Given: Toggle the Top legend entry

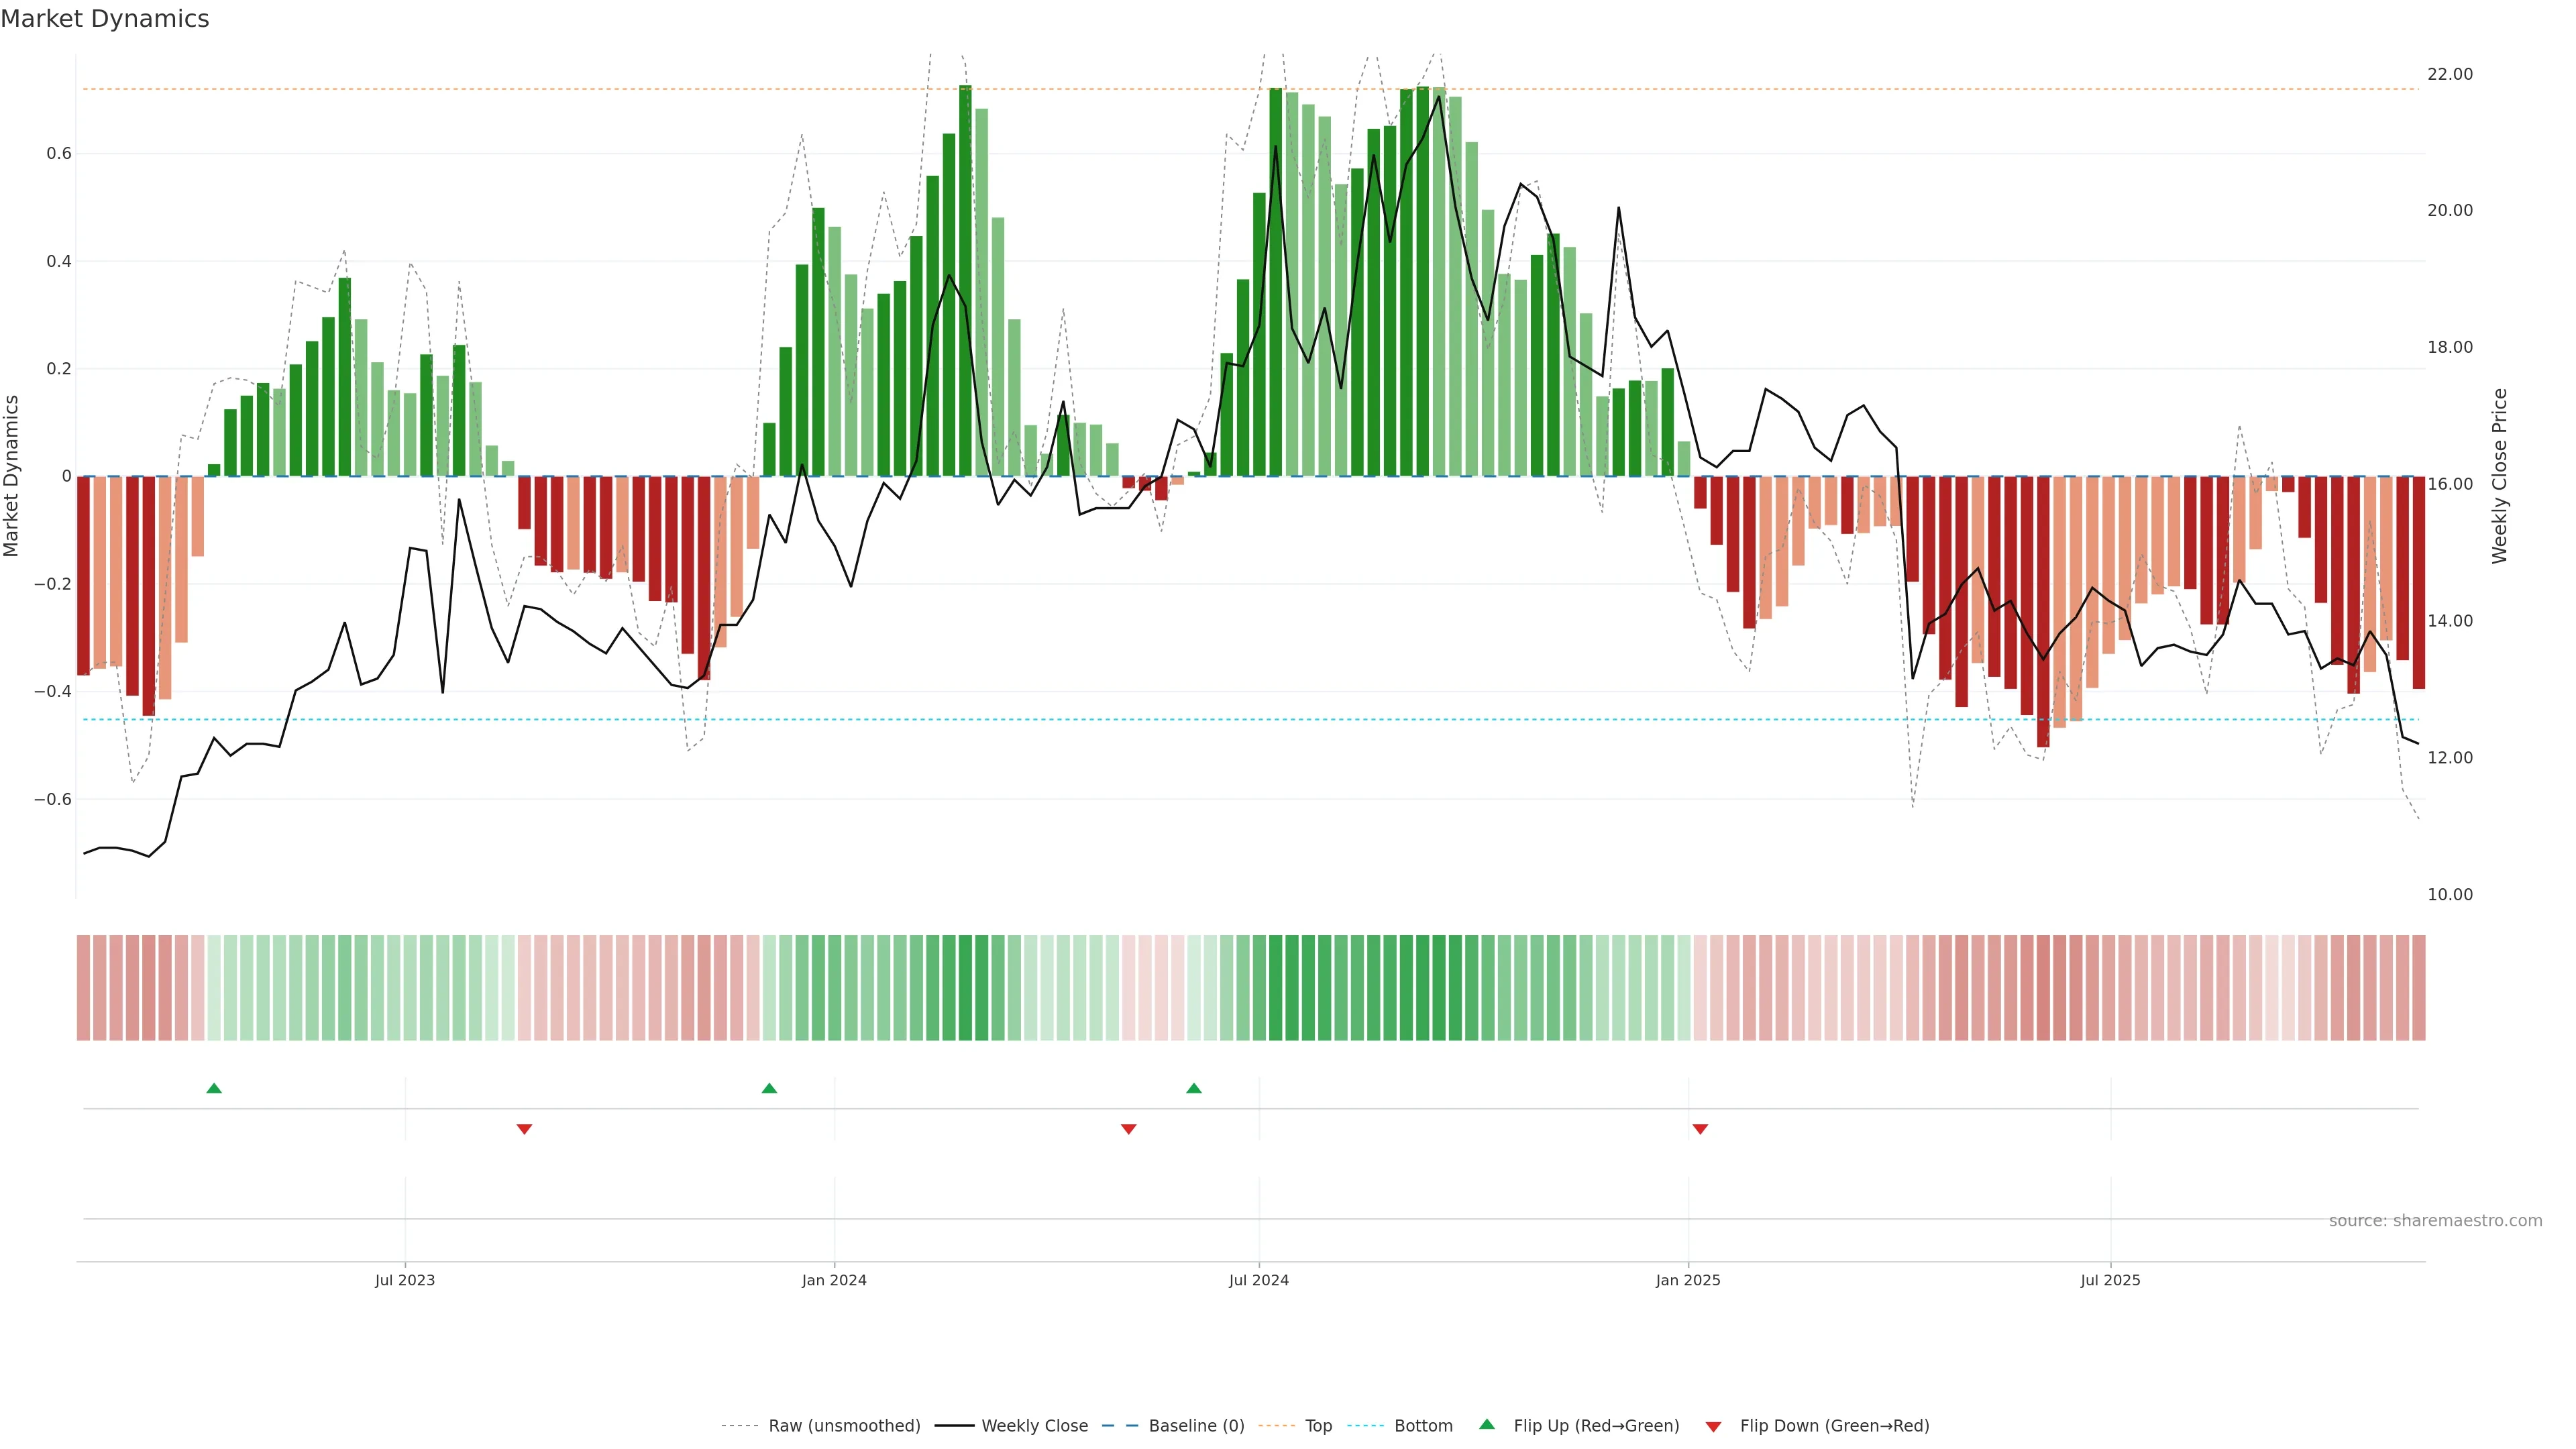Looking at the screenshot, I should (1318, 1426).
